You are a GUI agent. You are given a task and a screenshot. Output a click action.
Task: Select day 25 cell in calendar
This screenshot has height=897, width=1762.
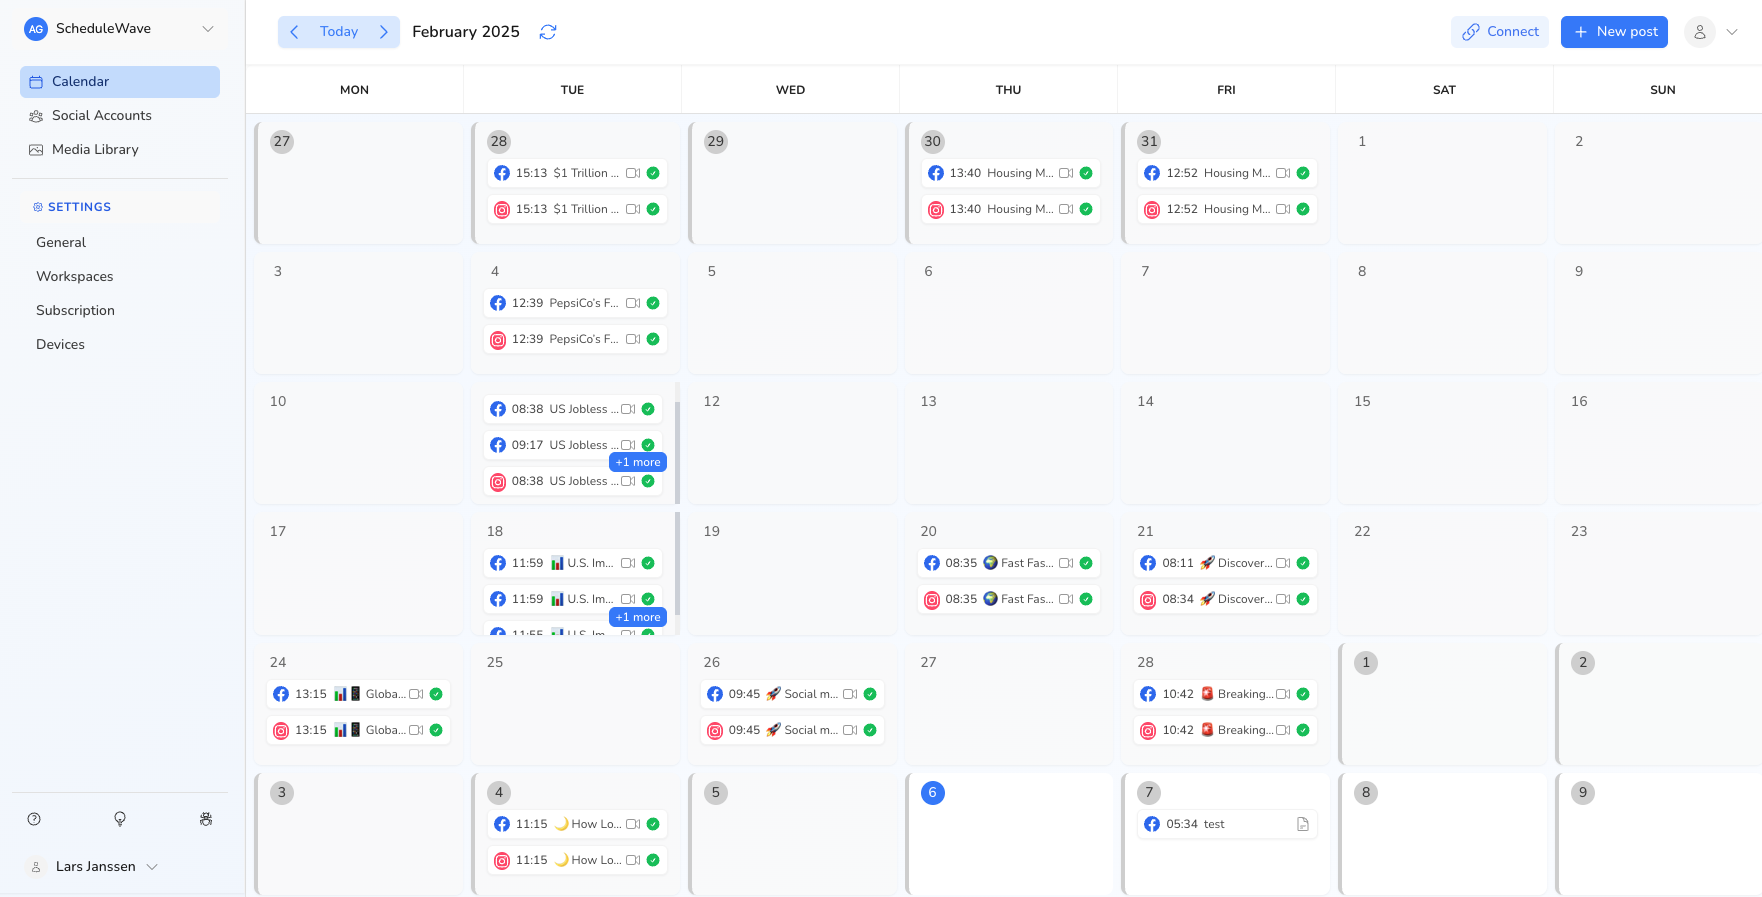[575, 704]
